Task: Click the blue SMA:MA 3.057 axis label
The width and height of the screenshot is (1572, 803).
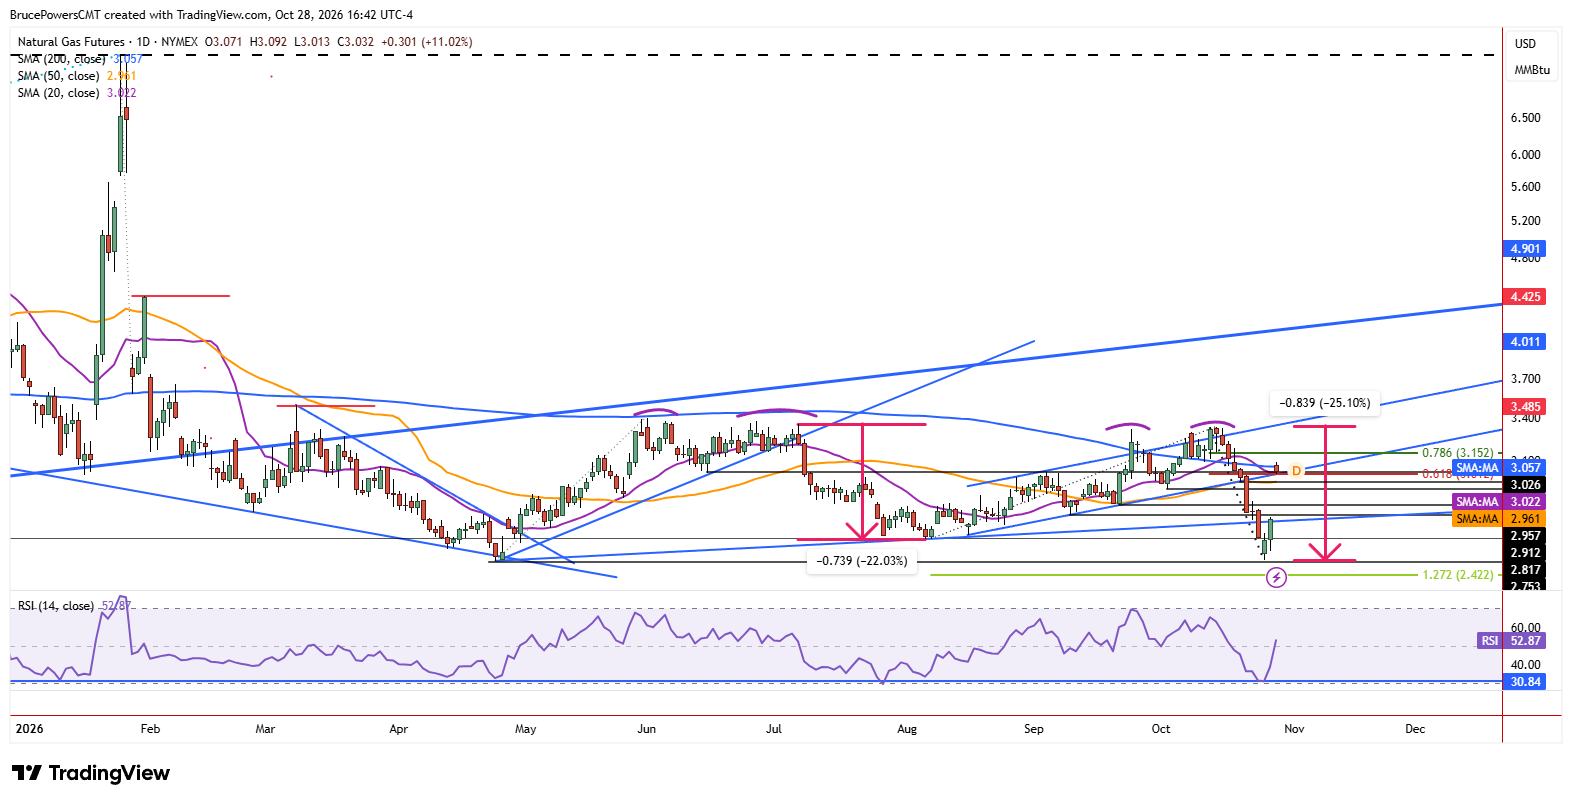Action: (x=1499, y=468)
